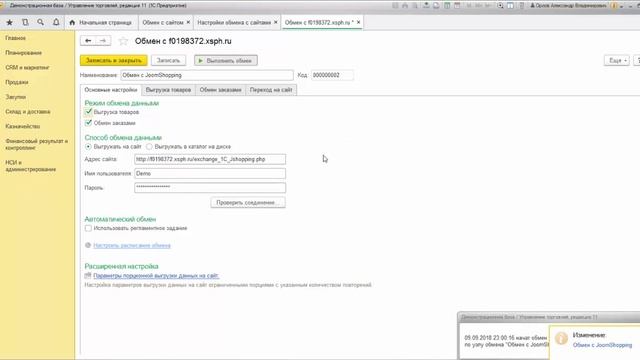
Task: Open the Продажи section
Action: (17, 82)
